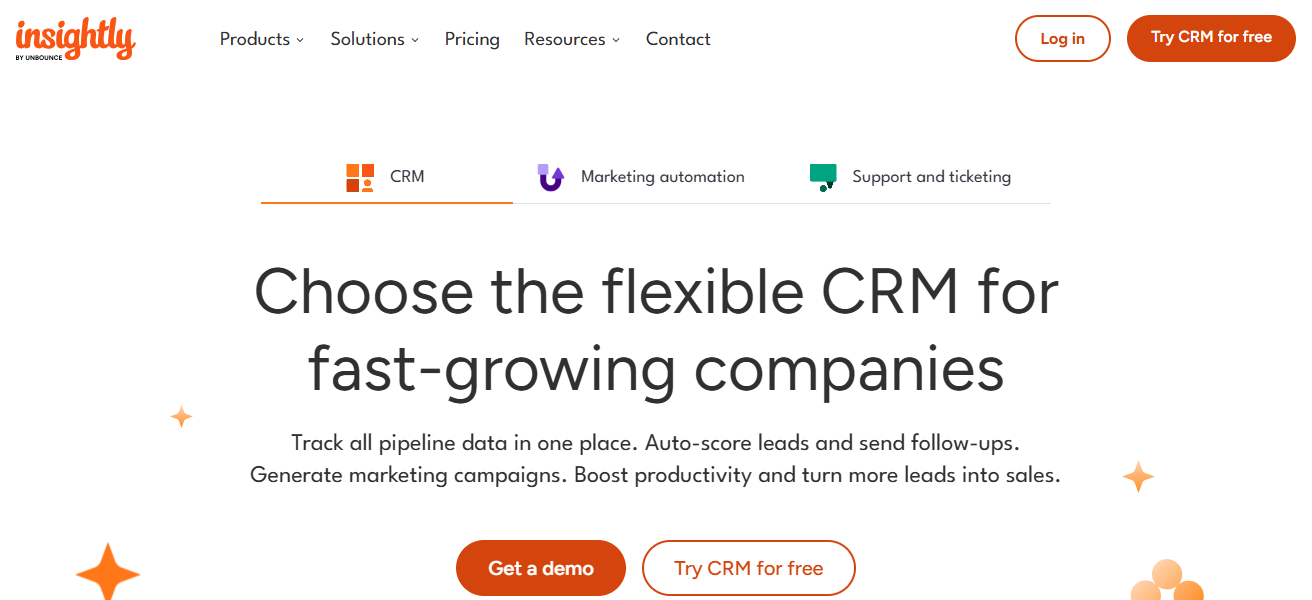Switch to Support and ticketing tab
Image resolution: width=1312 pixels, height=600 pixels.
pos(930,177)
